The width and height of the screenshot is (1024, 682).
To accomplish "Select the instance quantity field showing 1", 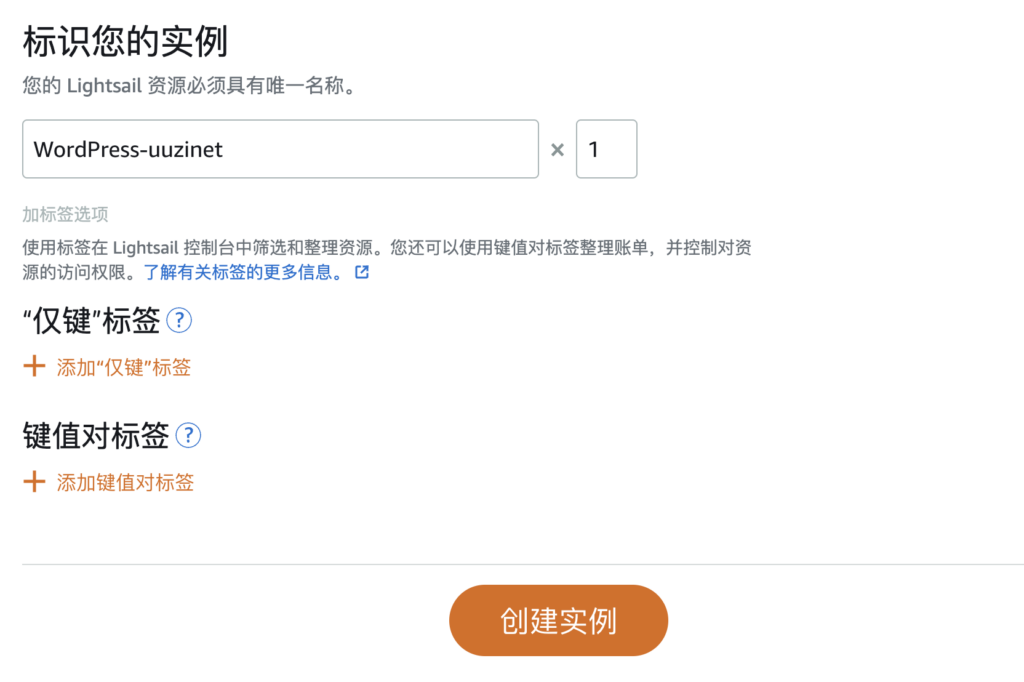I will 606,149.
